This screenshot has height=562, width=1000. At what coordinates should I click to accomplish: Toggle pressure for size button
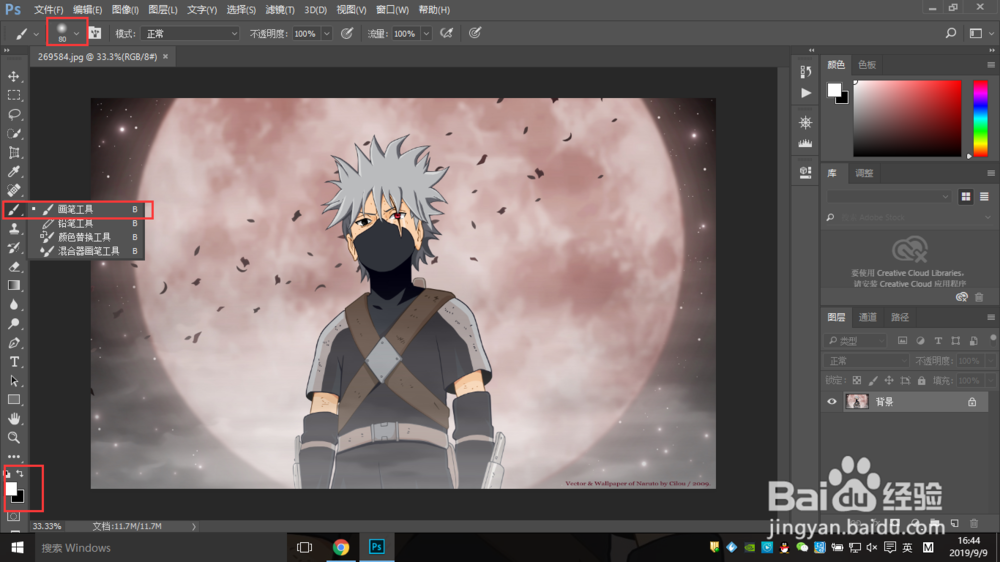tap(475, 33)
